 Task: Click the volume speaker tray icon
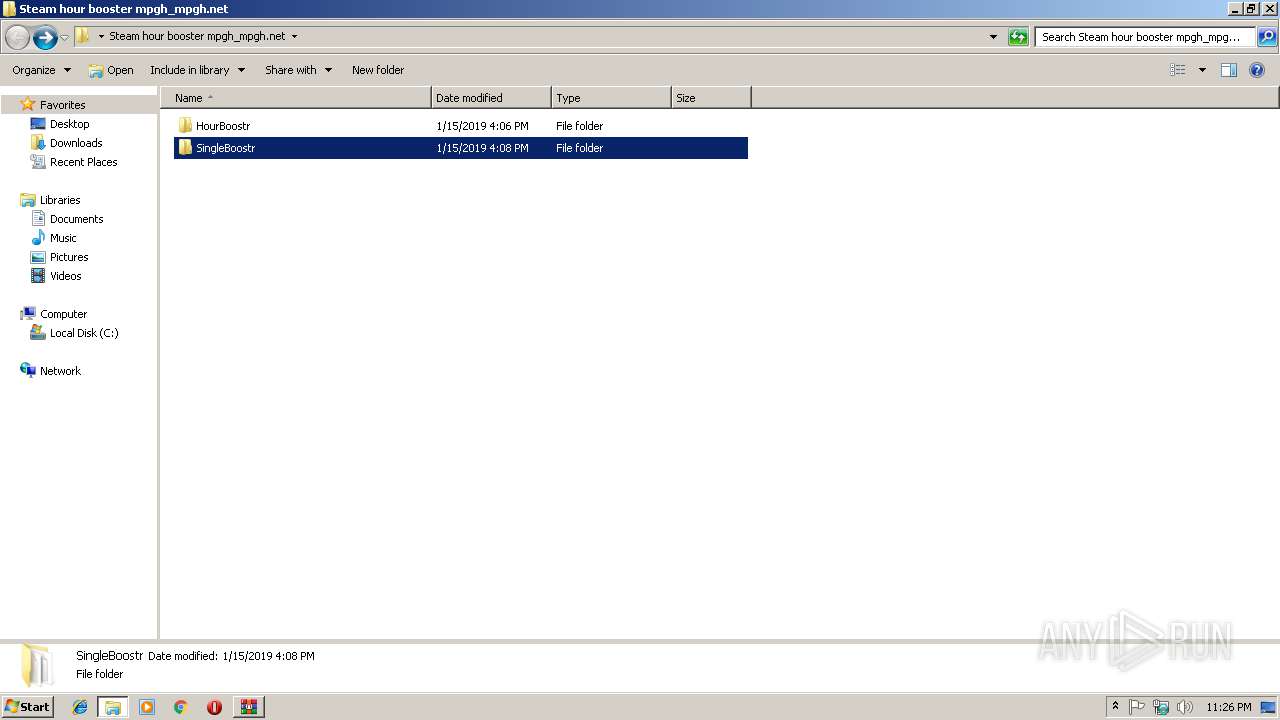tap(1185, 707)
